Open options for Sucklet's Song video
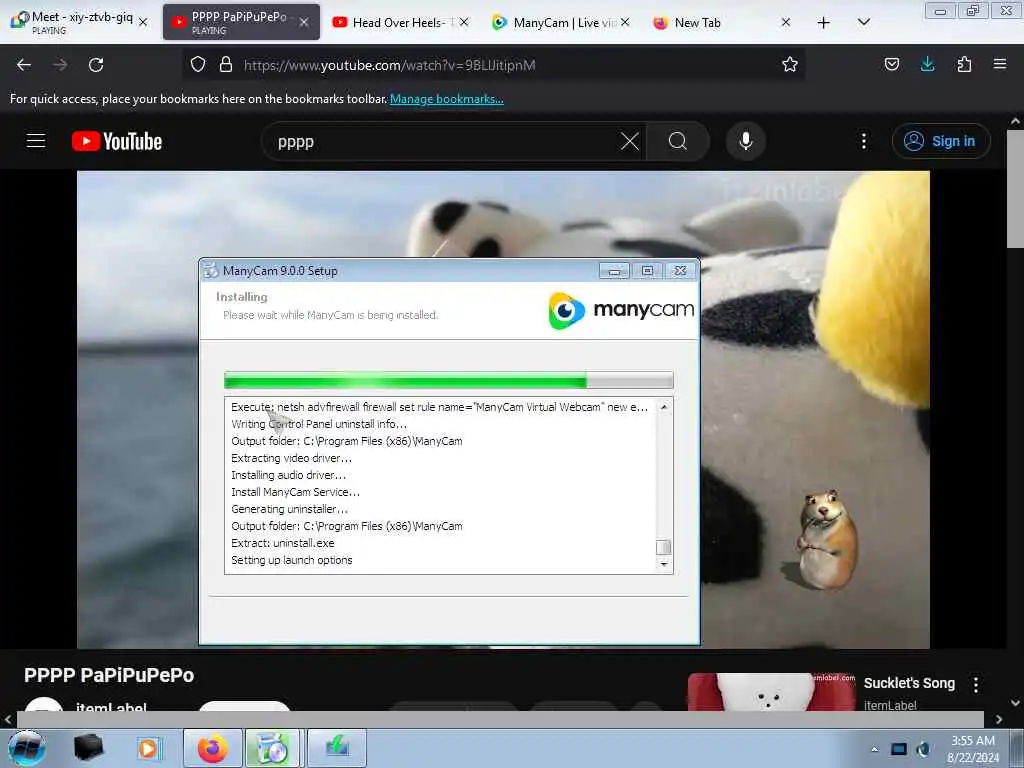 click(975, 684)
